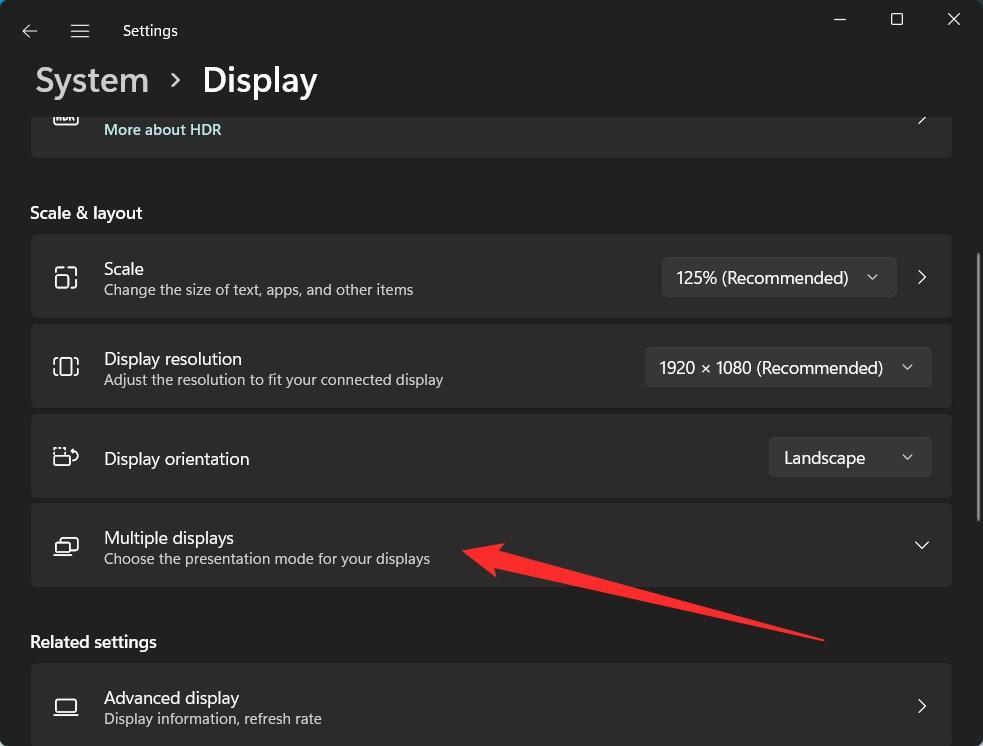Image resolution: width=983 pixels, height=746 pixels.
Task: Click the Multiple displays icon
Action: tap(66, 546)
